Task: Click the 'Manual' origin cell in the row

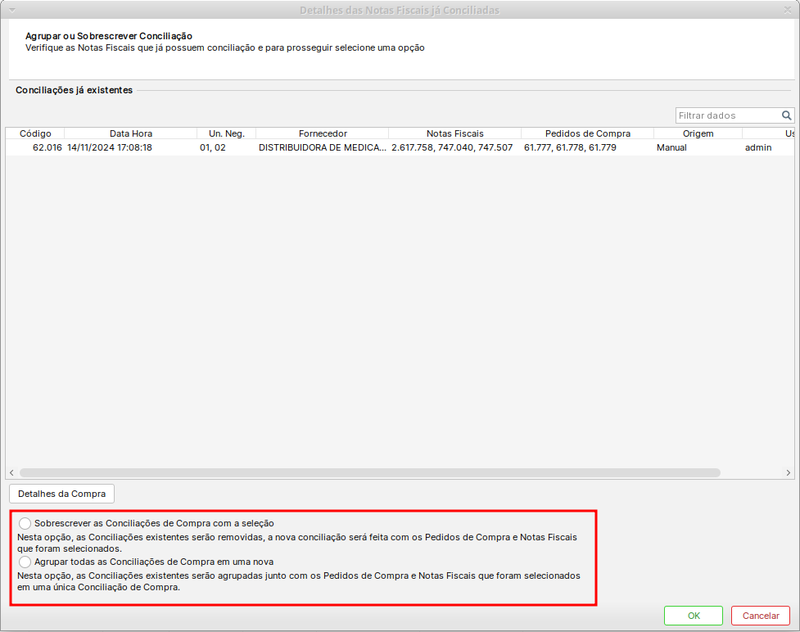Action: point(672,147)
